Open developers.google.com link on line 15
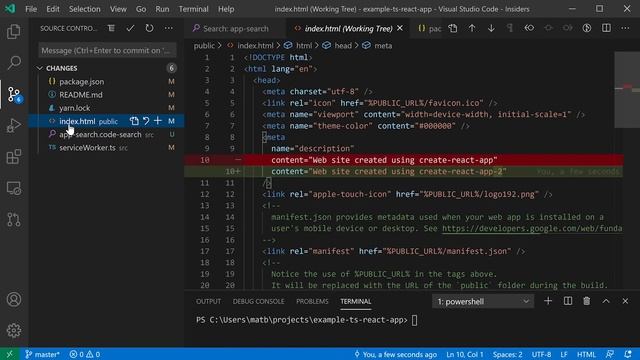Image resolution: width=640 pixels, height=360 pixels. (x=532, y=229)
